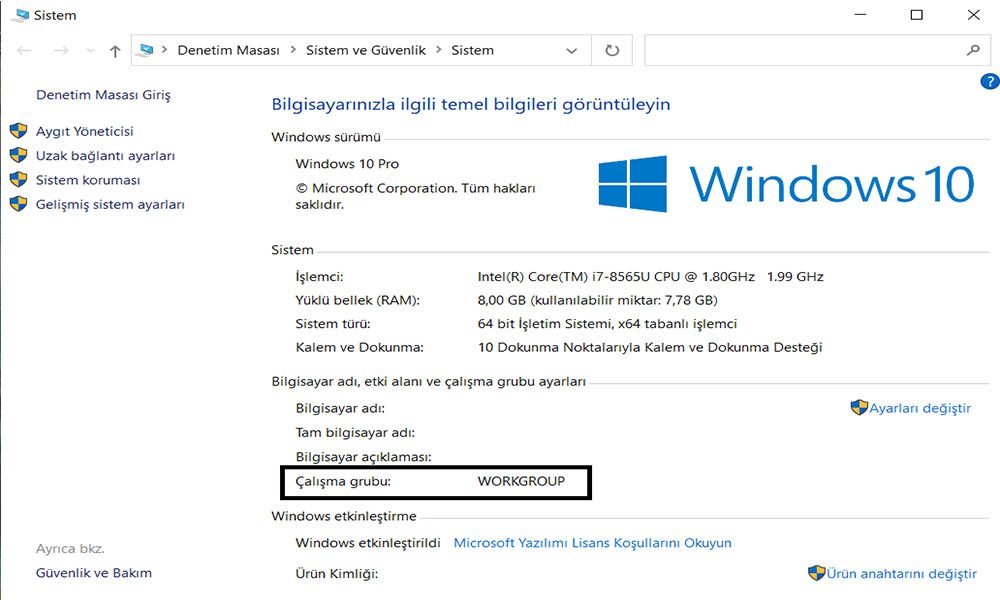Open the recent locations dropdown arrow
This screenshot has width=1000, height=600.
tap(90, 50)
